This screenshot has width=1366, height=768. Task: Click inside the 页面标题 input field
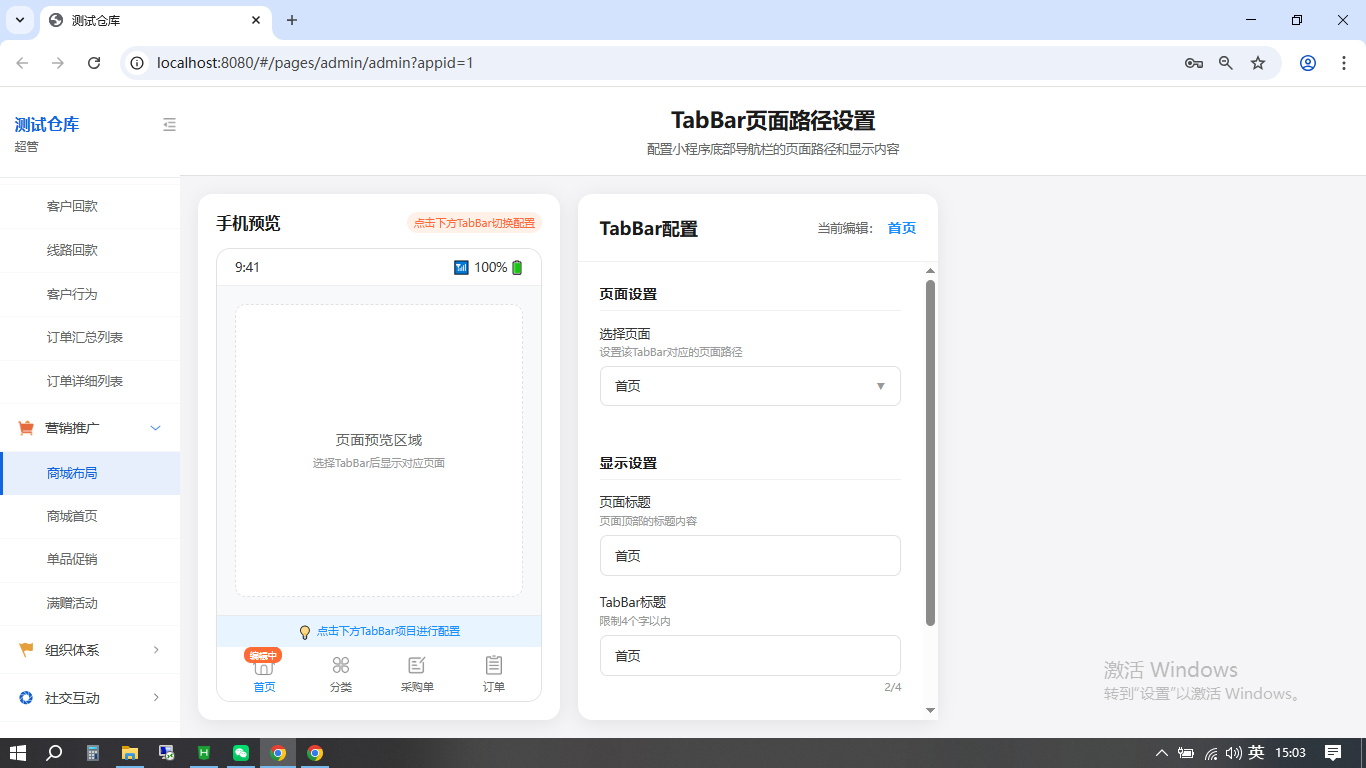click(x=749, y=555)
